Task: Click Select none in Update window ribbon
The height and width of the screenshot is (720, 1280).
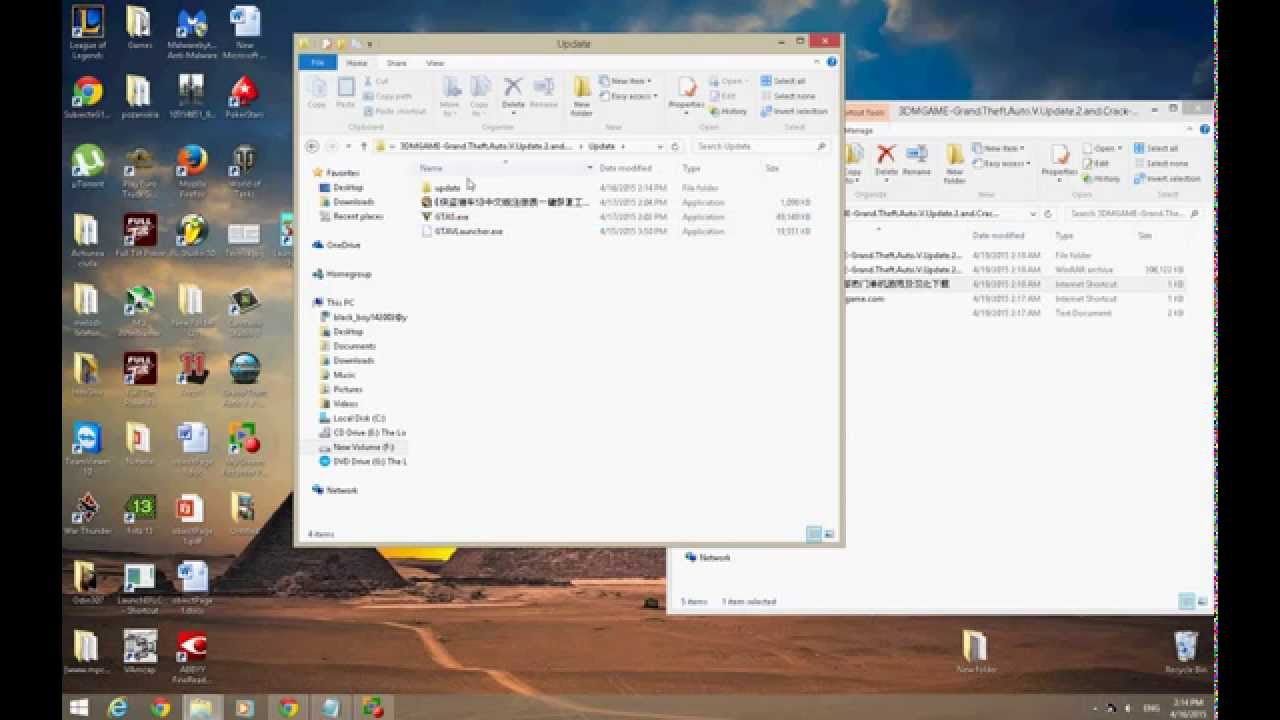Action: tap(786, 96)
